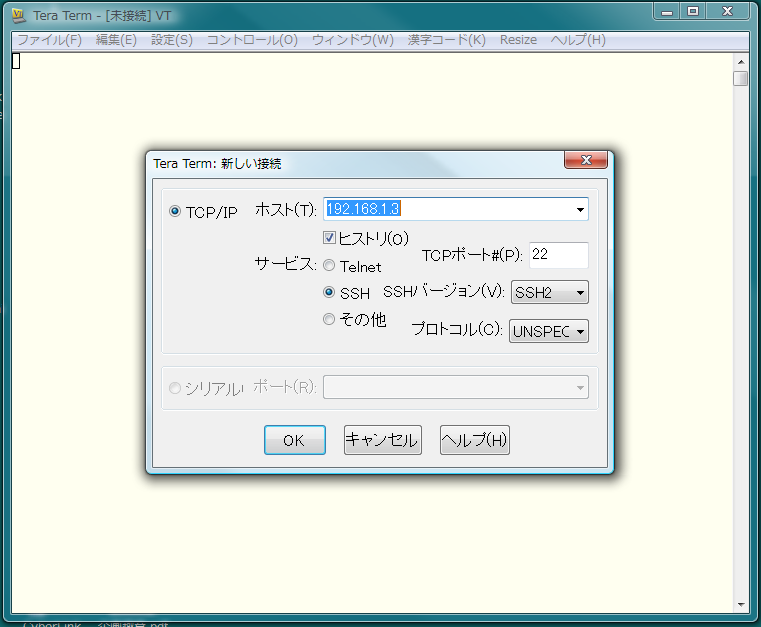761x627 pixels.
Task: Click the vertical scrollbar thumb
Action: (741, 79)
